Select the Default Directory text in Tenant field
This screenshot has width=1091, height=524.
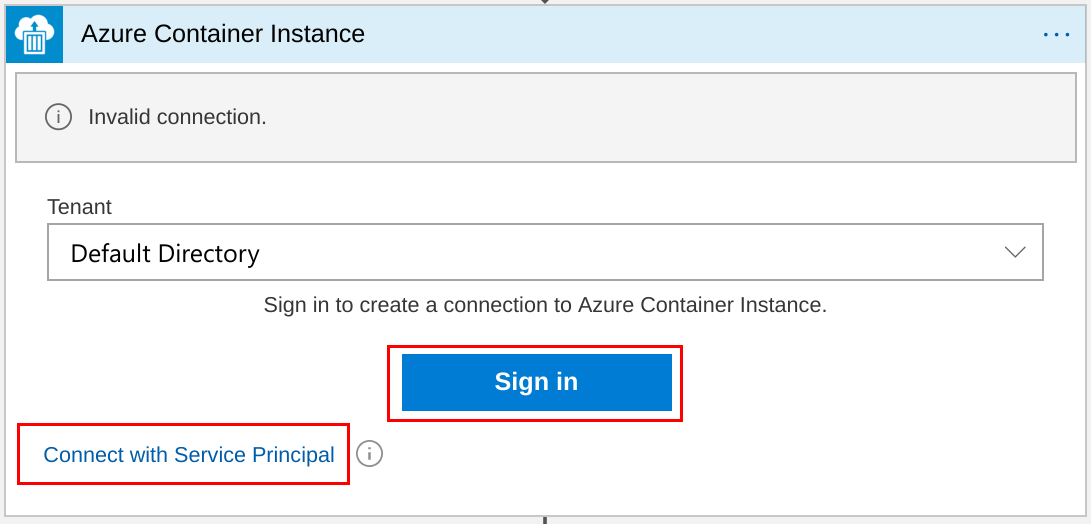[x=165, y=253]
